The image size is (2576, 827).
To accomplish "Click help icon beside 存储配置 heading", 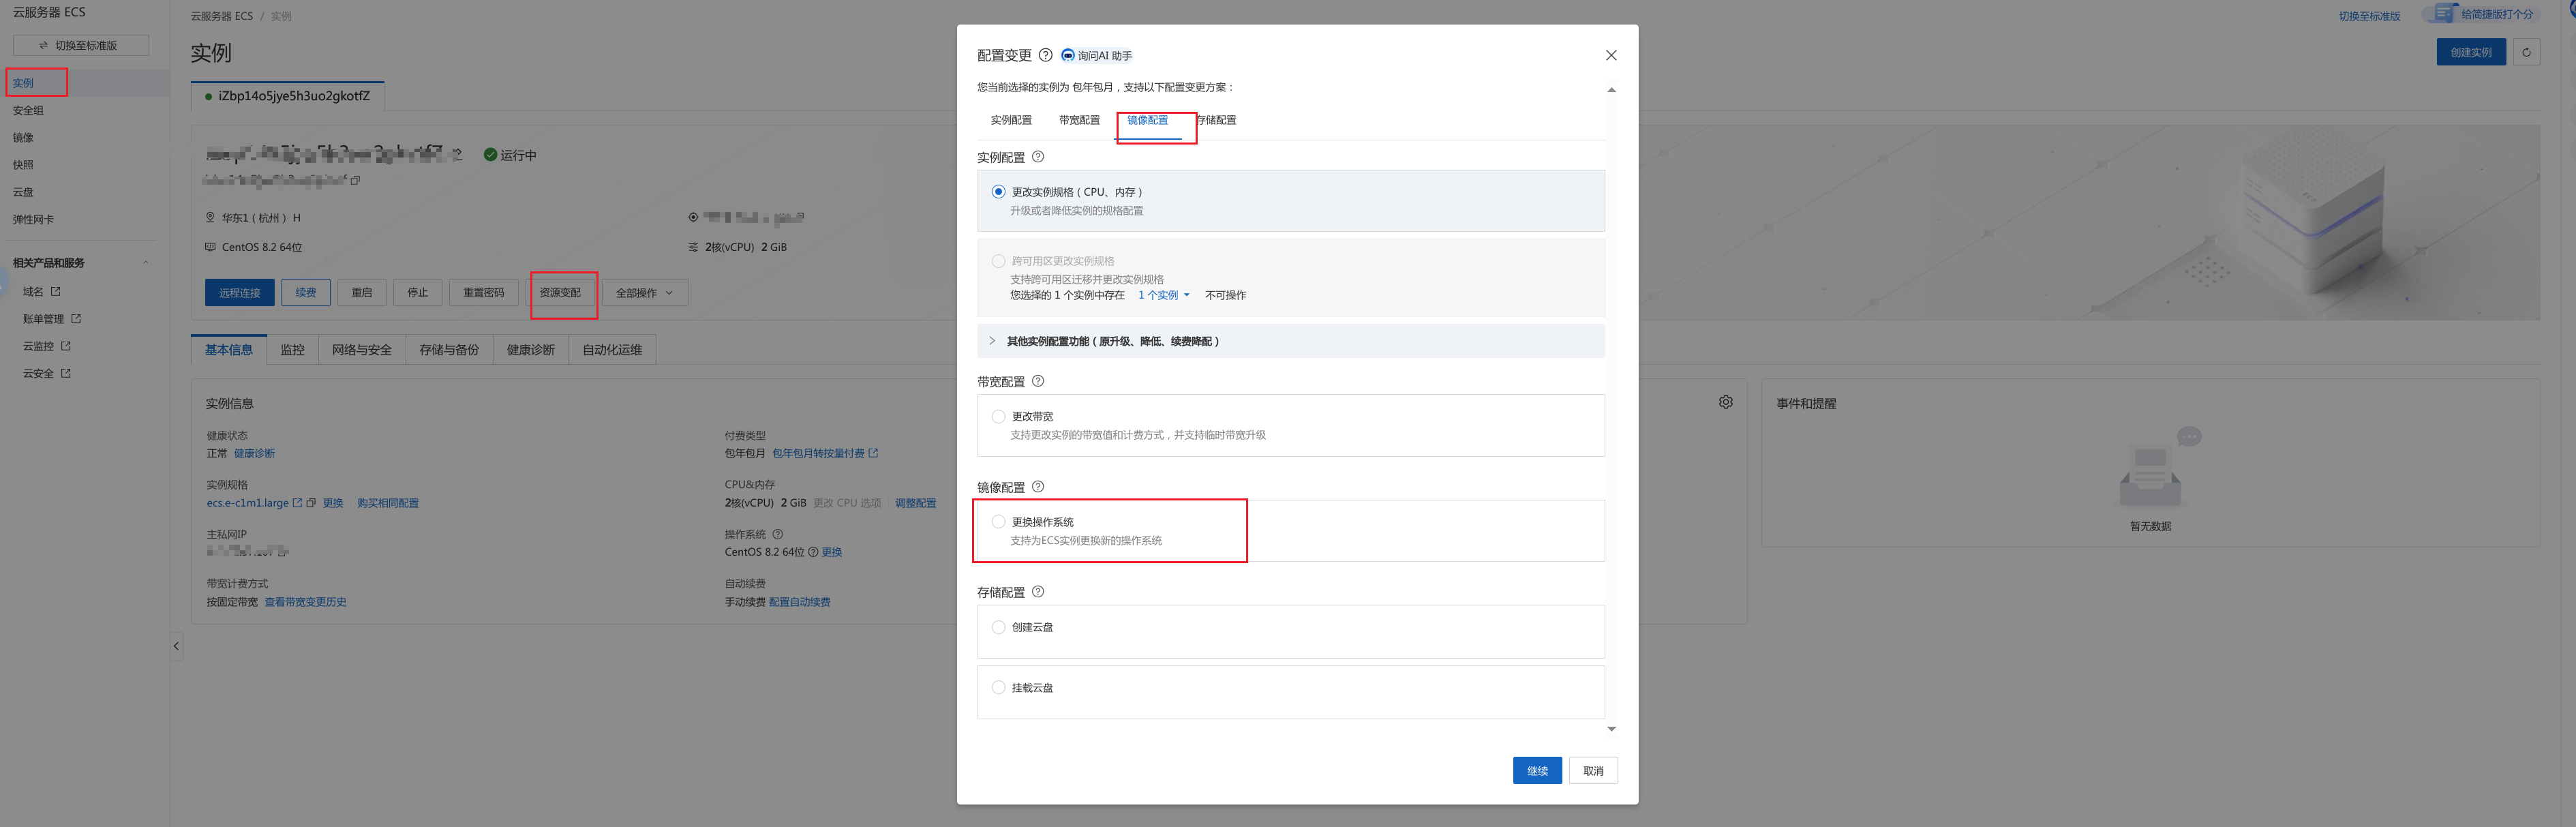I will (1038, 592).
